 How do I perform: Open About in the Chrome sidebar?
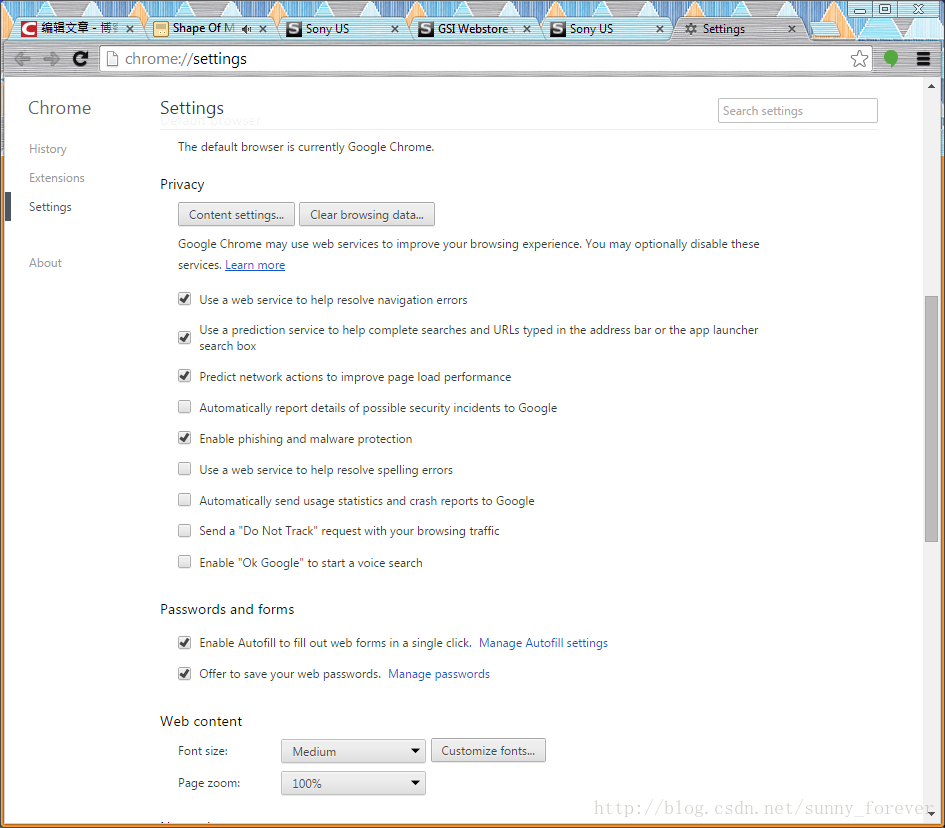point(45,263)
